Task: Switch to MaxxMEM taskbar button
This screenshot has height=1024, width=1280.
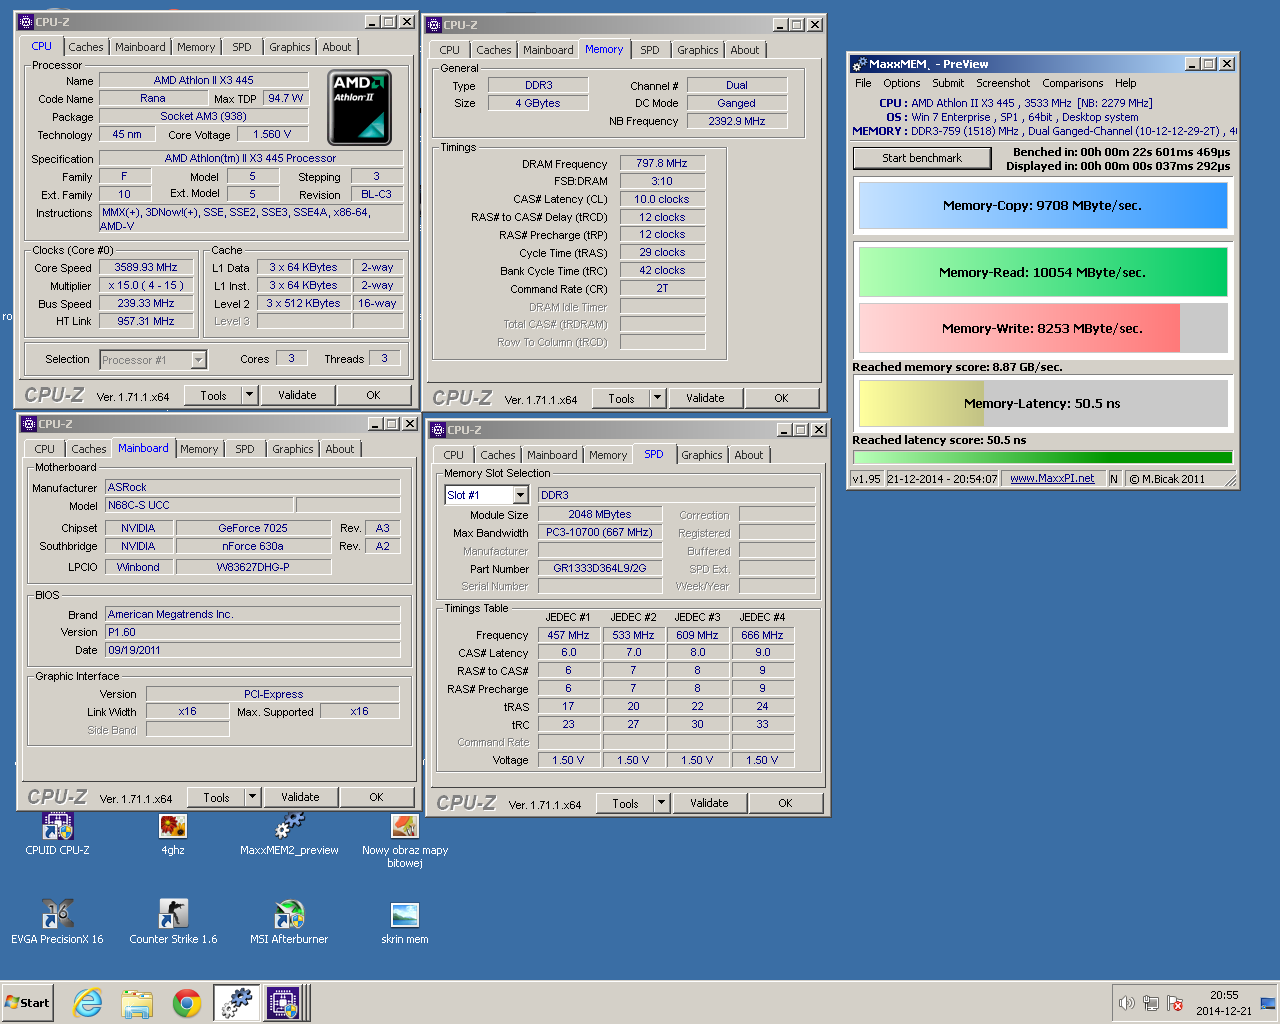Action: (x=237, y=1003)
